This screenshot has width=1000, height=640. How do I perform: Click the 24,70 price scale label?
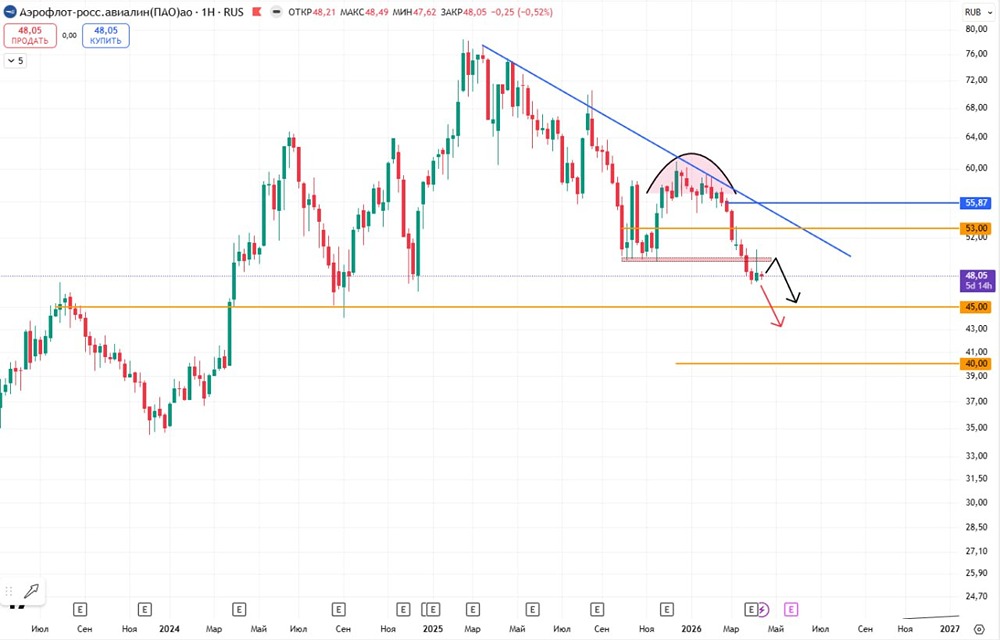[x=976, y=597]
